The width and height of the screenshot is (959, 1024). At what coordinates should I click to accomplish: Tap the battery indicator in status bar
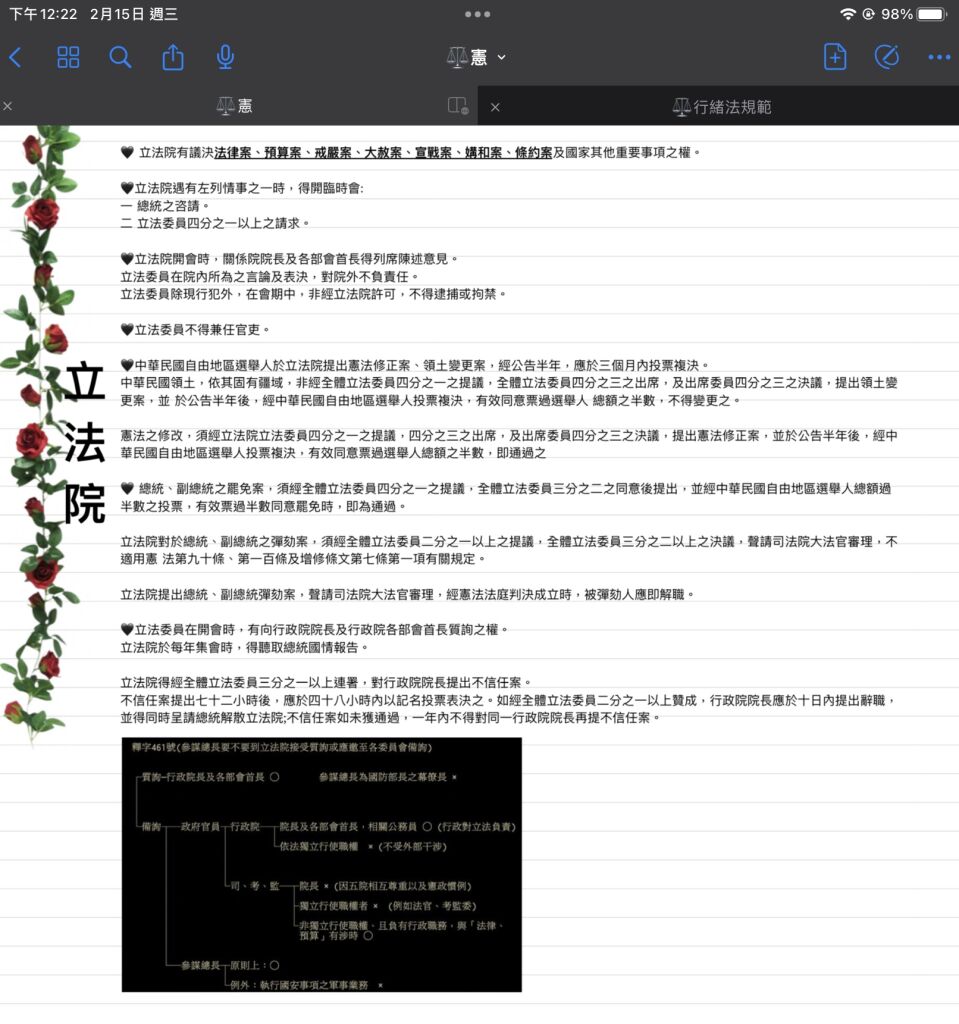(x=931, y=14)
